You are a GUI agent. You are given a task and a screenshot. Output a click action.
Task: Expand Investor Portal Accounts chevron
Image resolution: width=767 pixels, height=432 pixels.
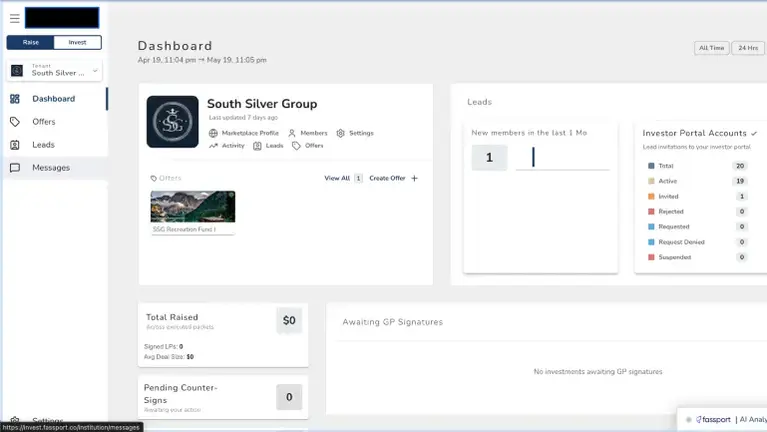tap(754, 133)
